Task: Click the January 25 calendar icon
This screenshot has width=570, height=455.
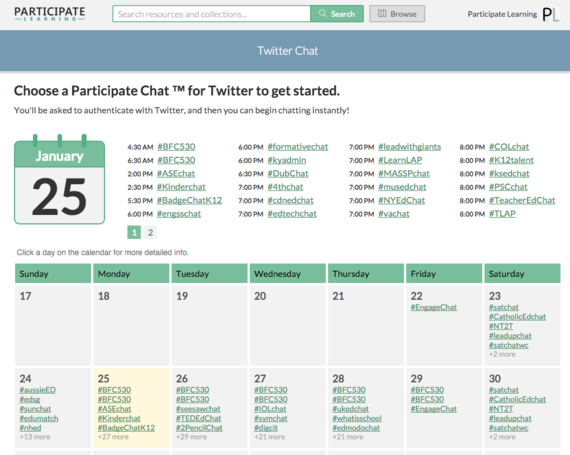Action: [60, 180]
